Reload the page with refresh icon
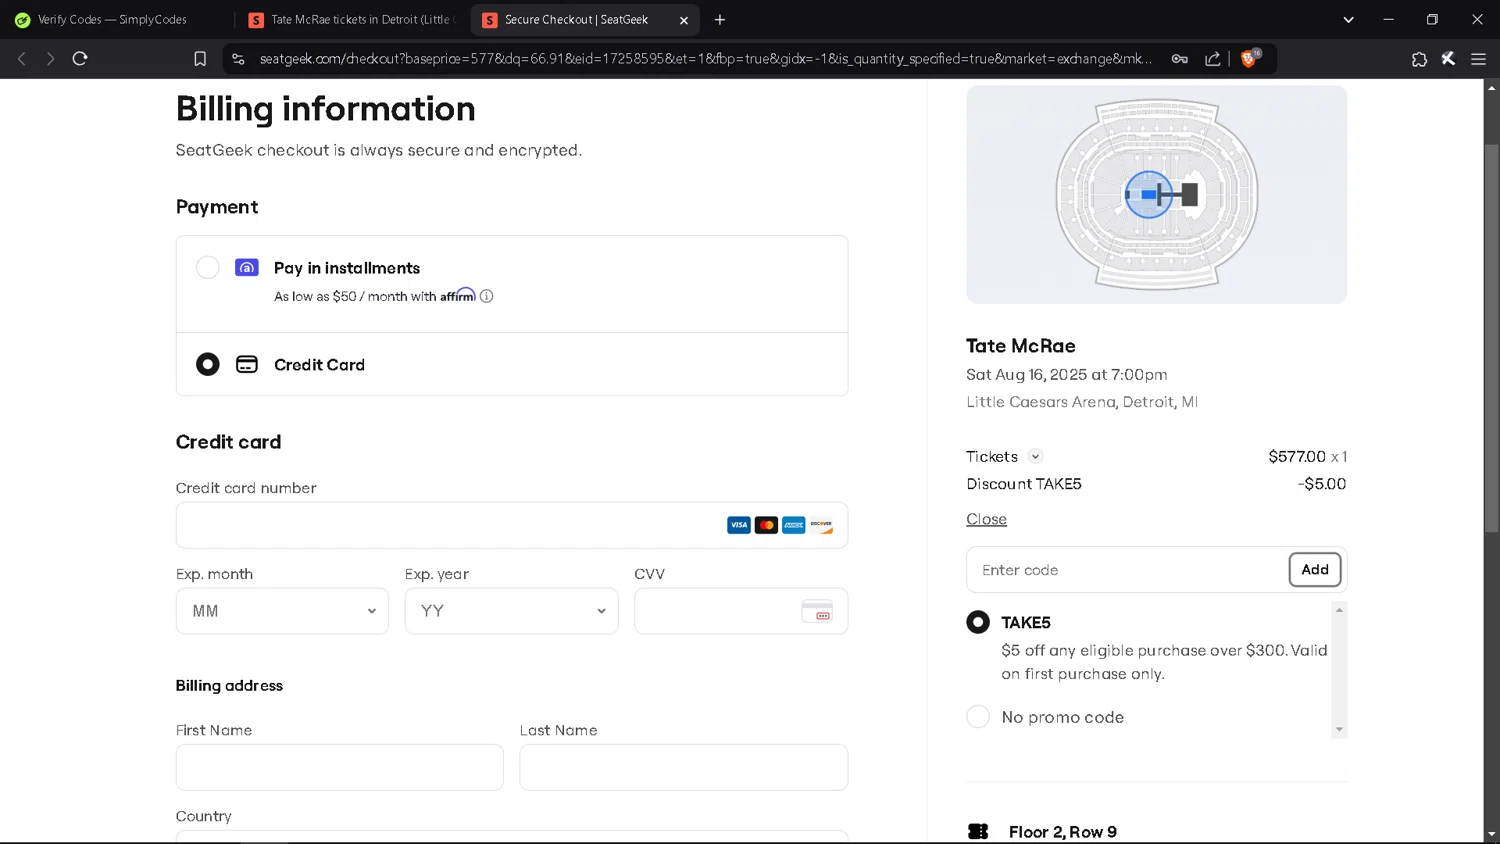1500x844 pixels. [80, 59]
